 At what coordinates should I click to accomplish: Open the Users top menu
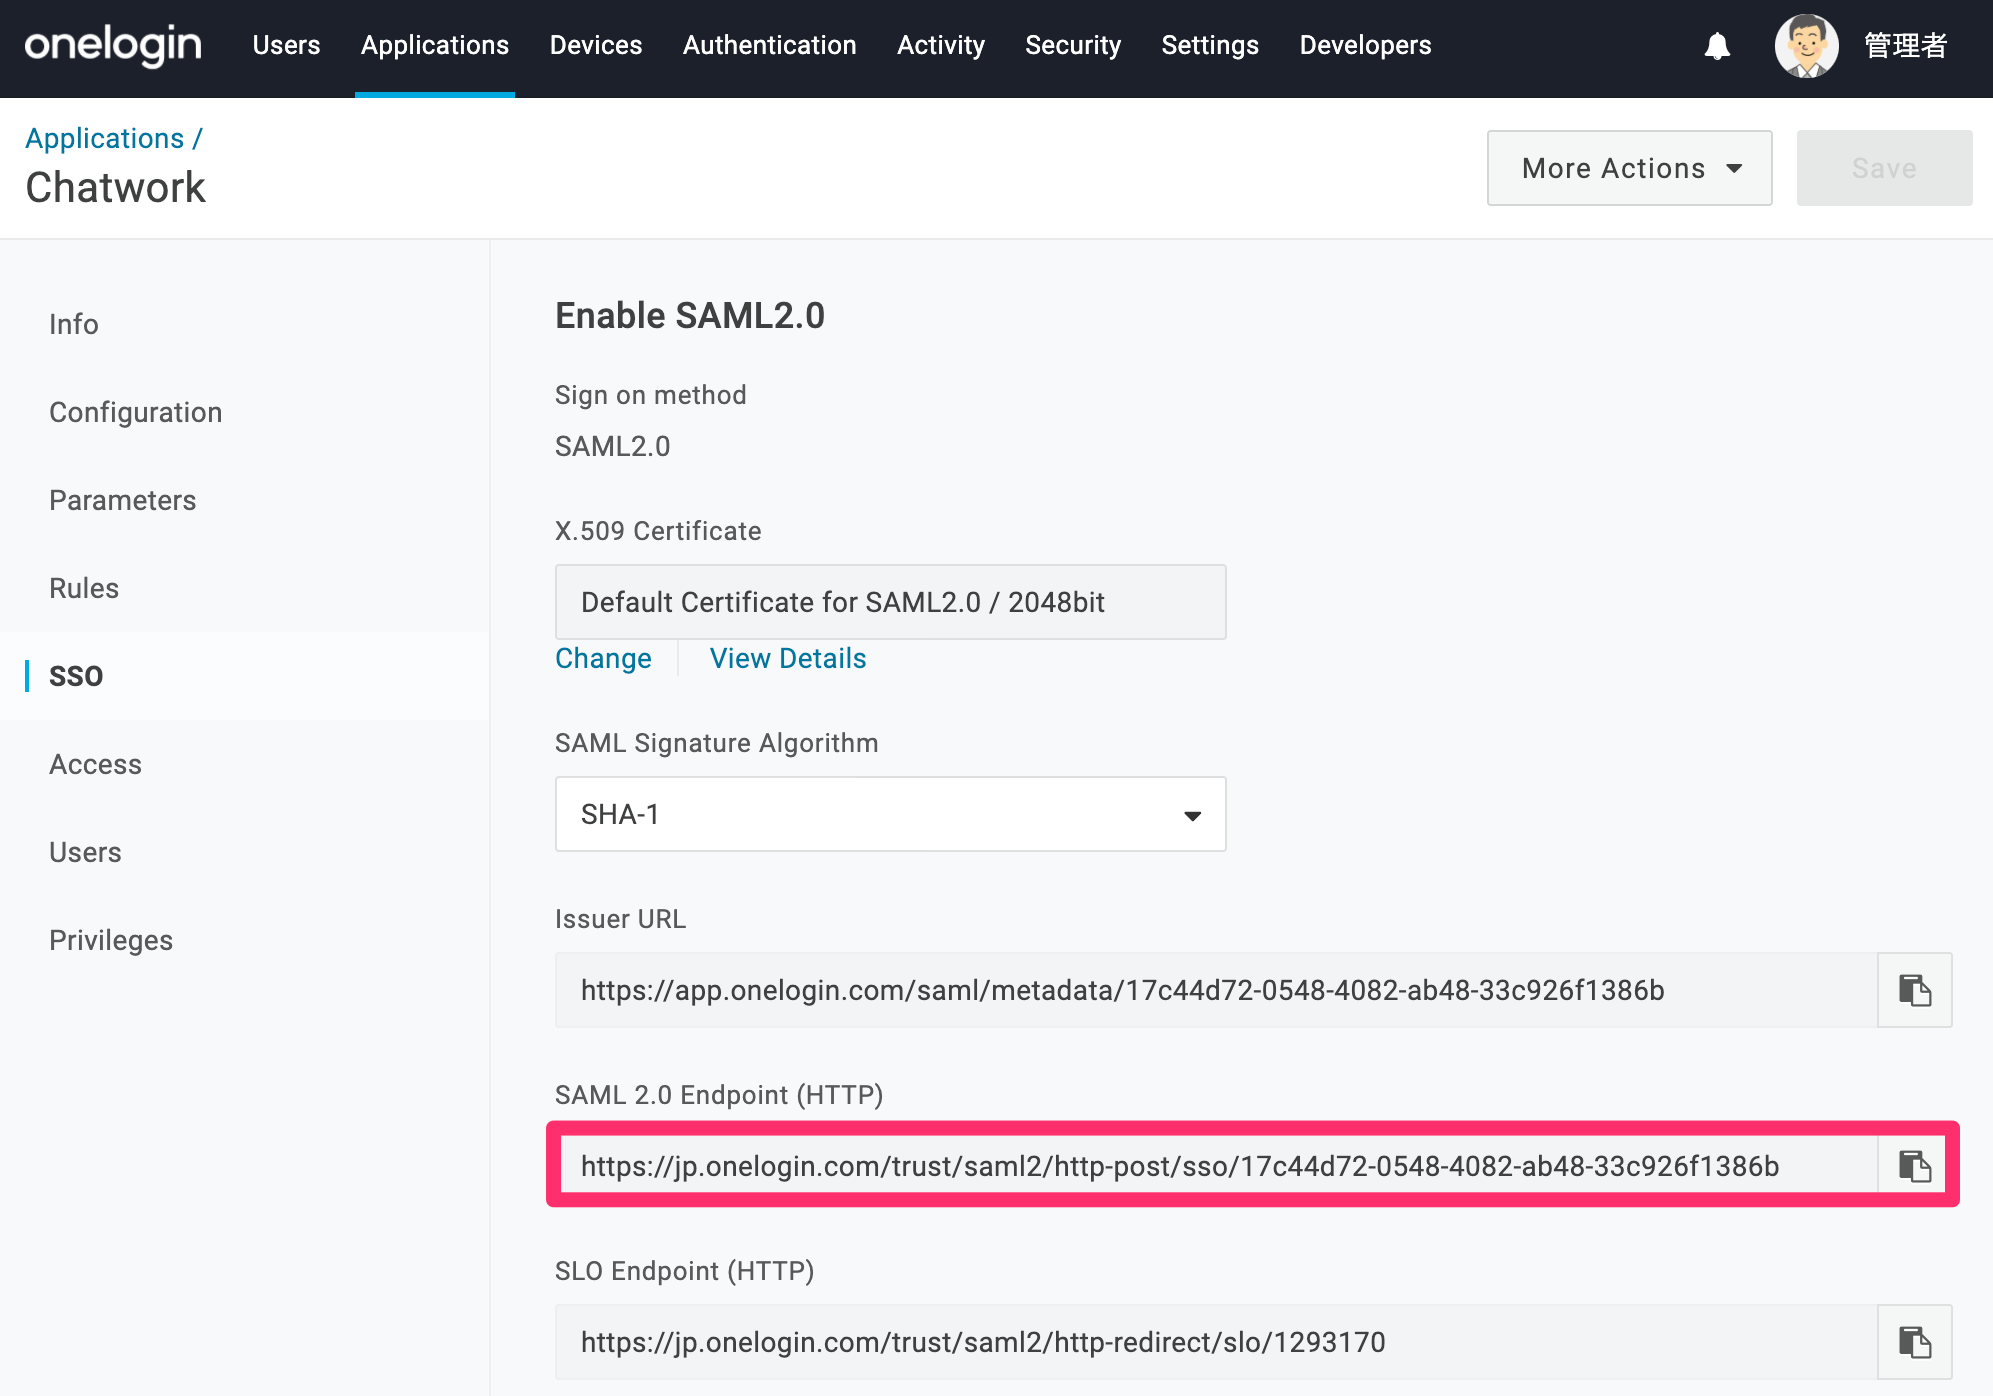click(x=286, y=45)
